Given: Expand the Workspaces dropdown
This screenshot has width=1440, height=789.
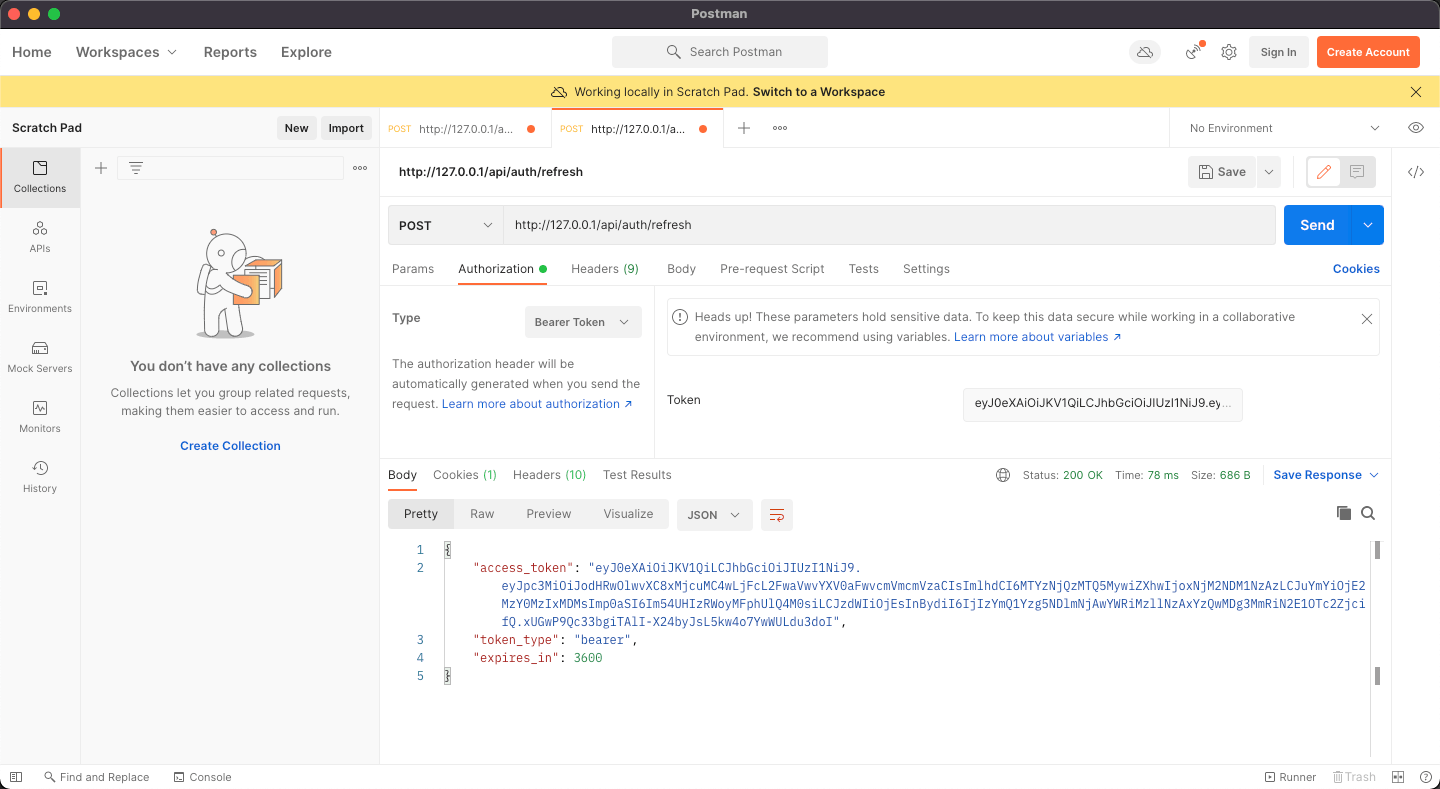Looking at the screenshot, I should coord(127,52).
